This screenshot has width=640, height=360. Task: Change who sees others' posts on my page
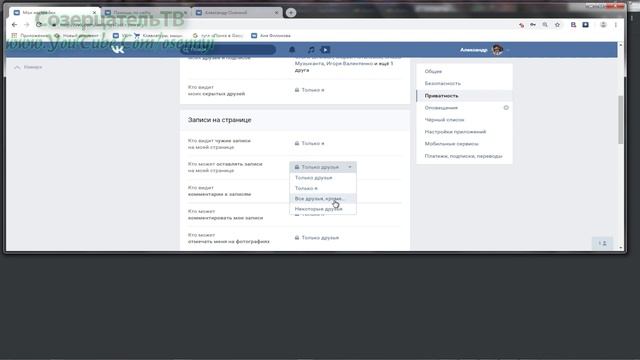point(309,143)
